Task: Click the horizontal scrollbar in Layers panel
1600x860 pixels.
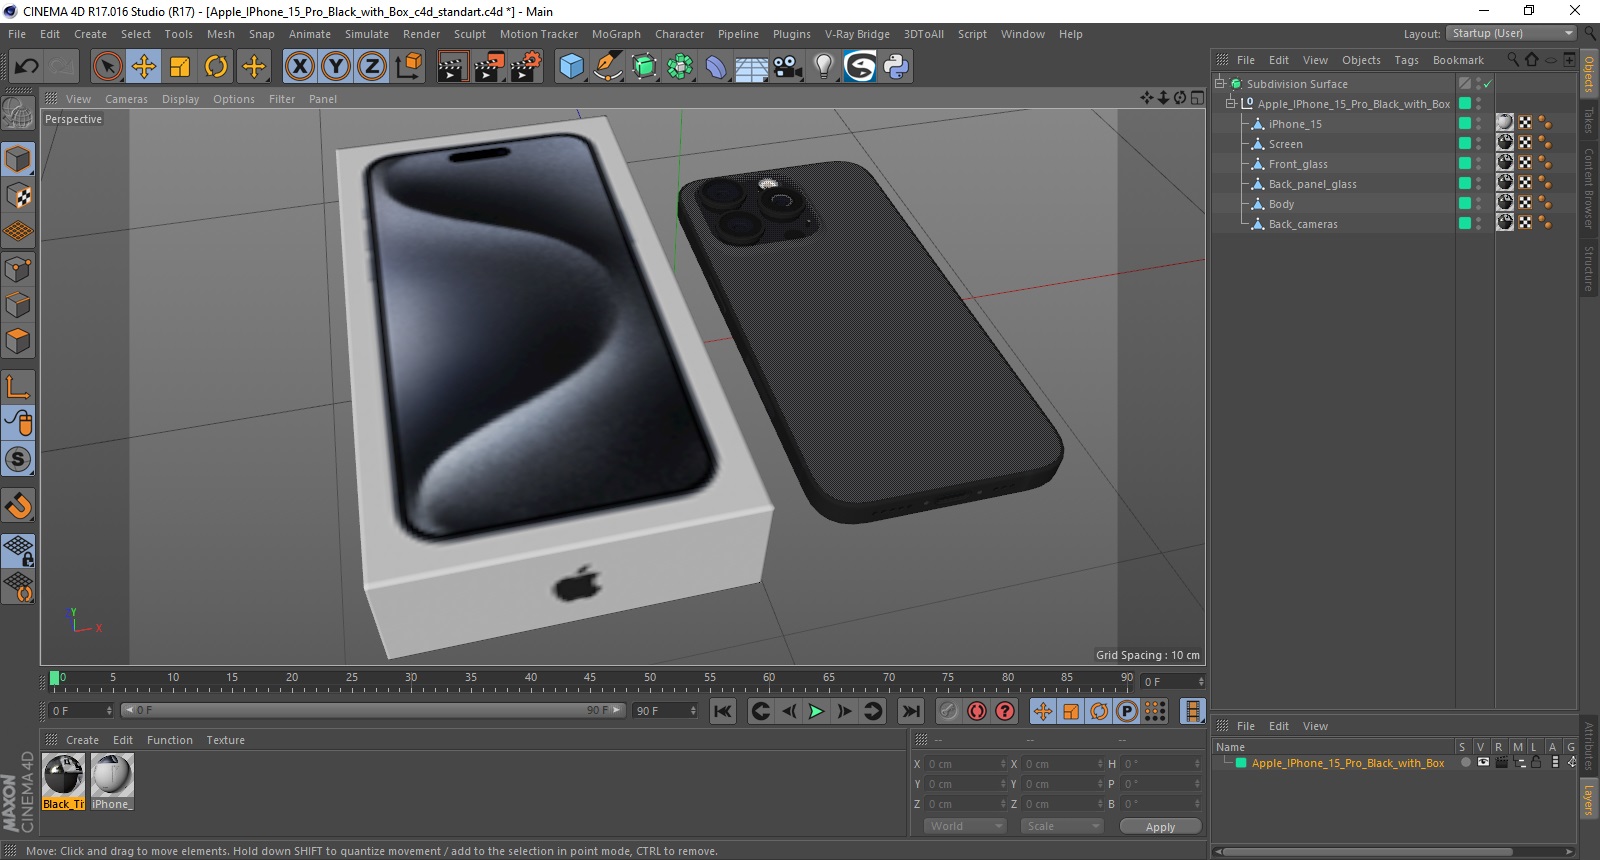Action: [1367, 852]
